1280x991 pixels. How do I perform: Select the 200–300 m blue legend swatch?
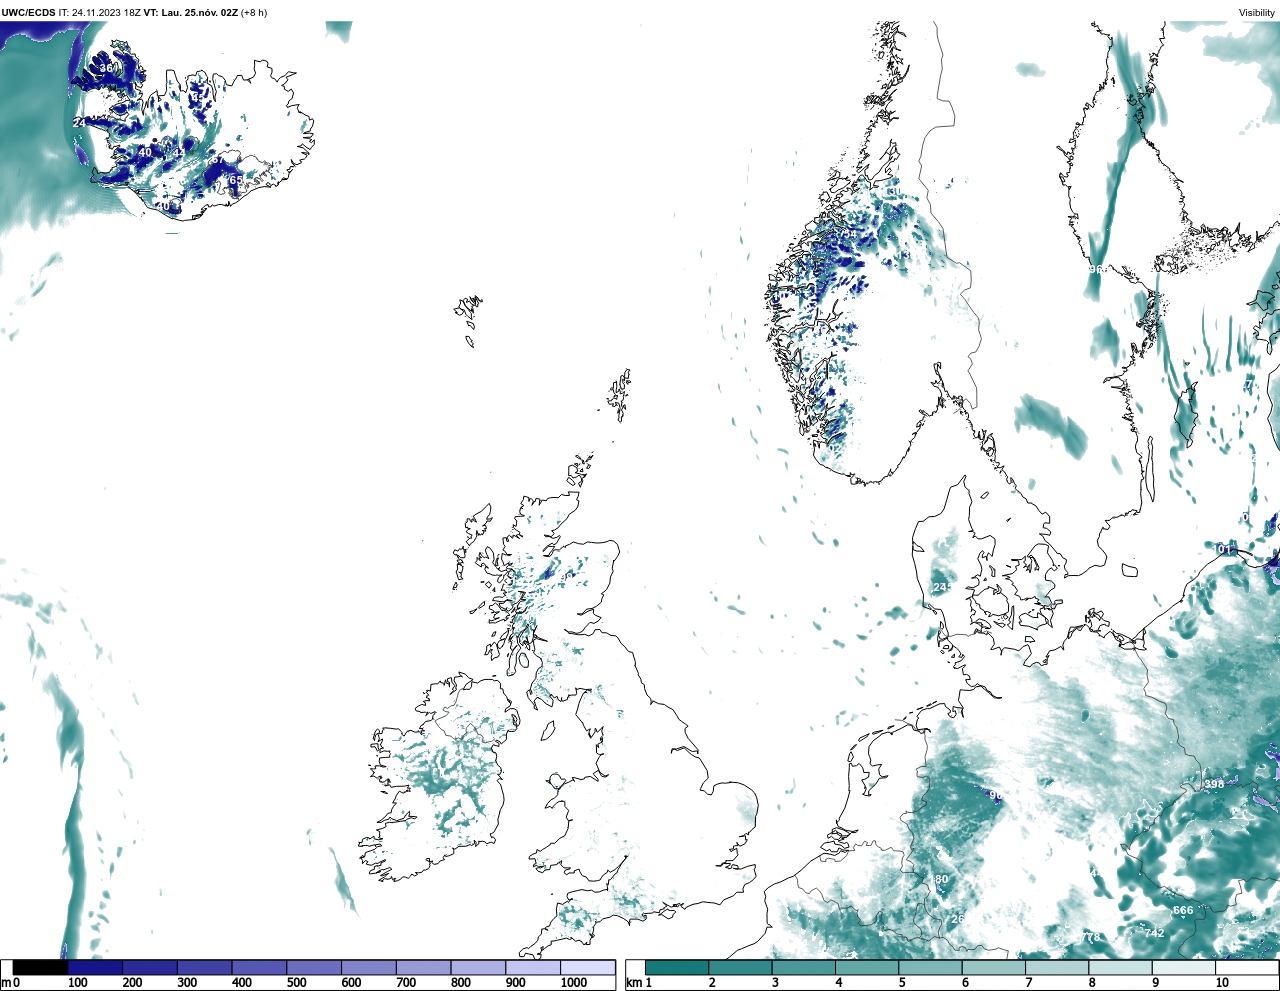pyautogui.click(x=150, y=968)
